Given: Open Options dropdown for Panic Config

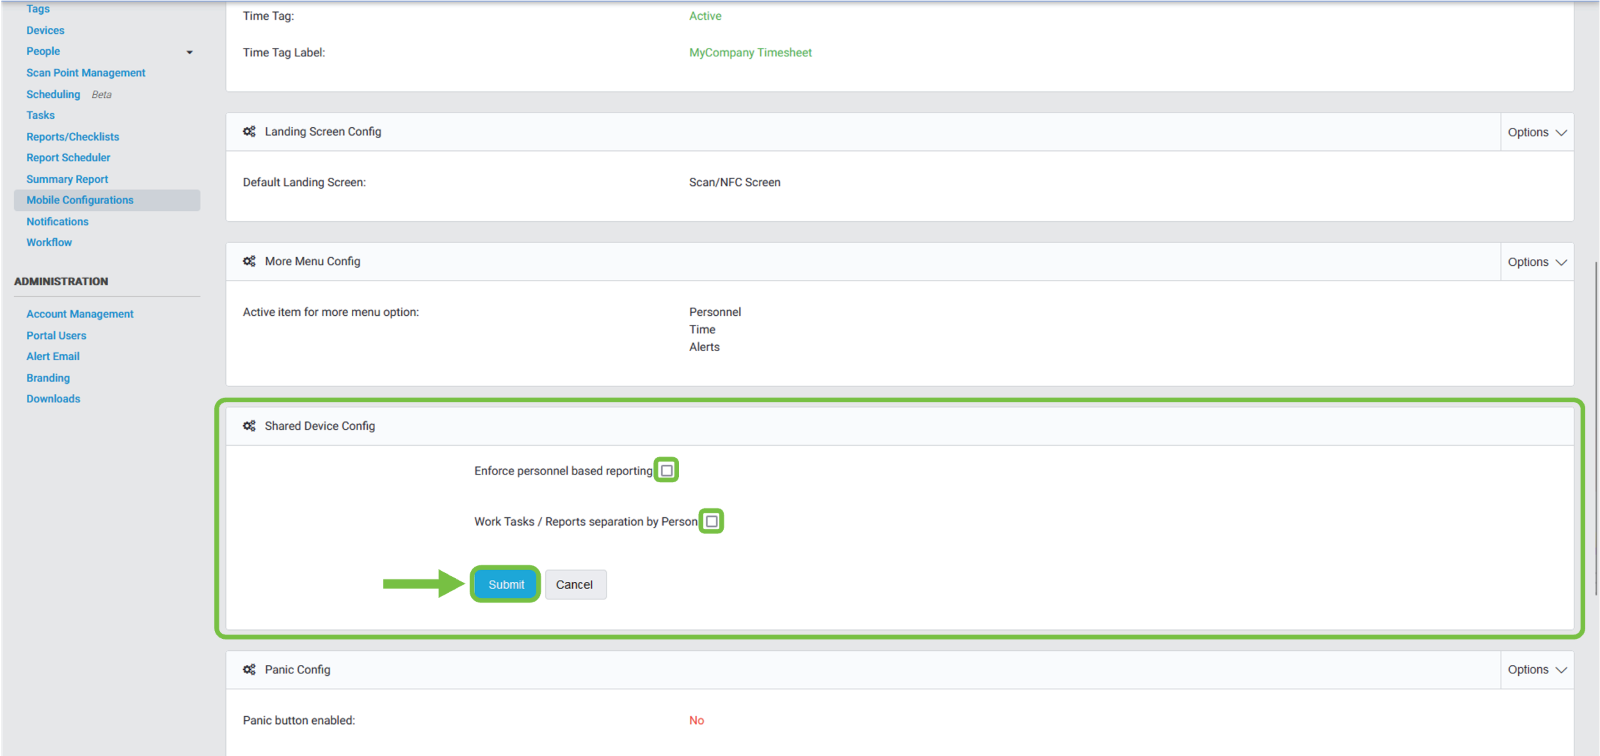Looking at the screenshot, I should click(x=1536, y=670).
